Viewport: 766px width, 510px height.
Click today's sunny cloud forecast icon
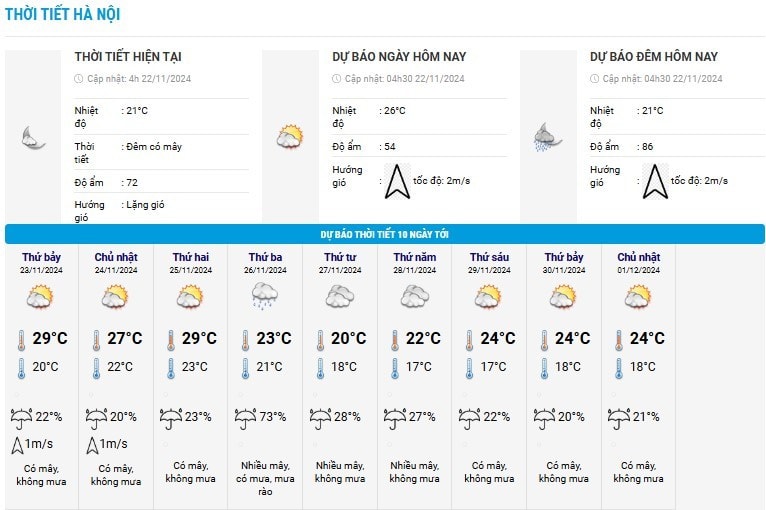(290, 137)
